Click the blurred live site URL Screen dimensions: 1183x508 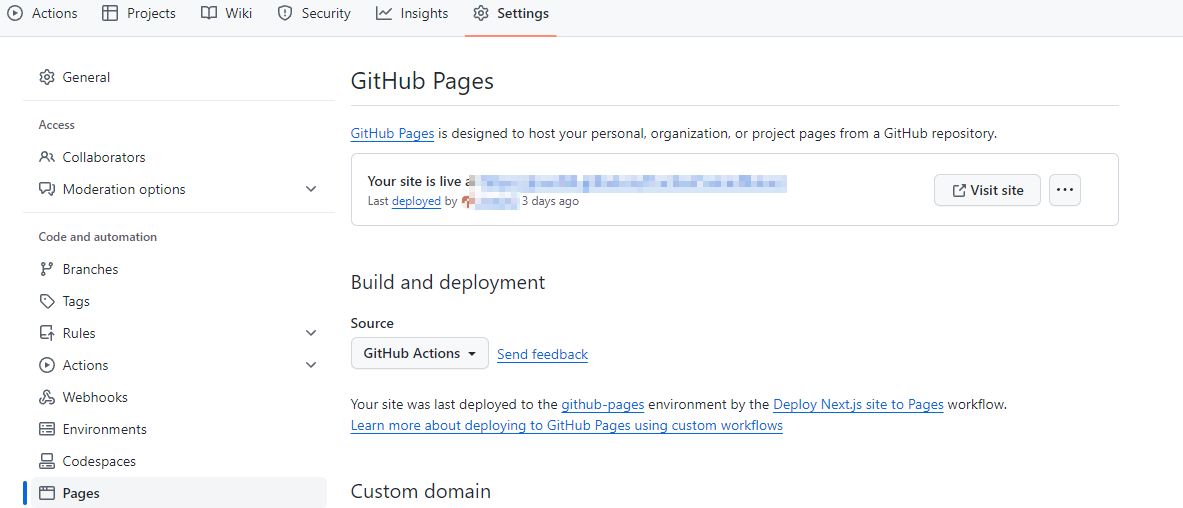click(x=628, y=181)
